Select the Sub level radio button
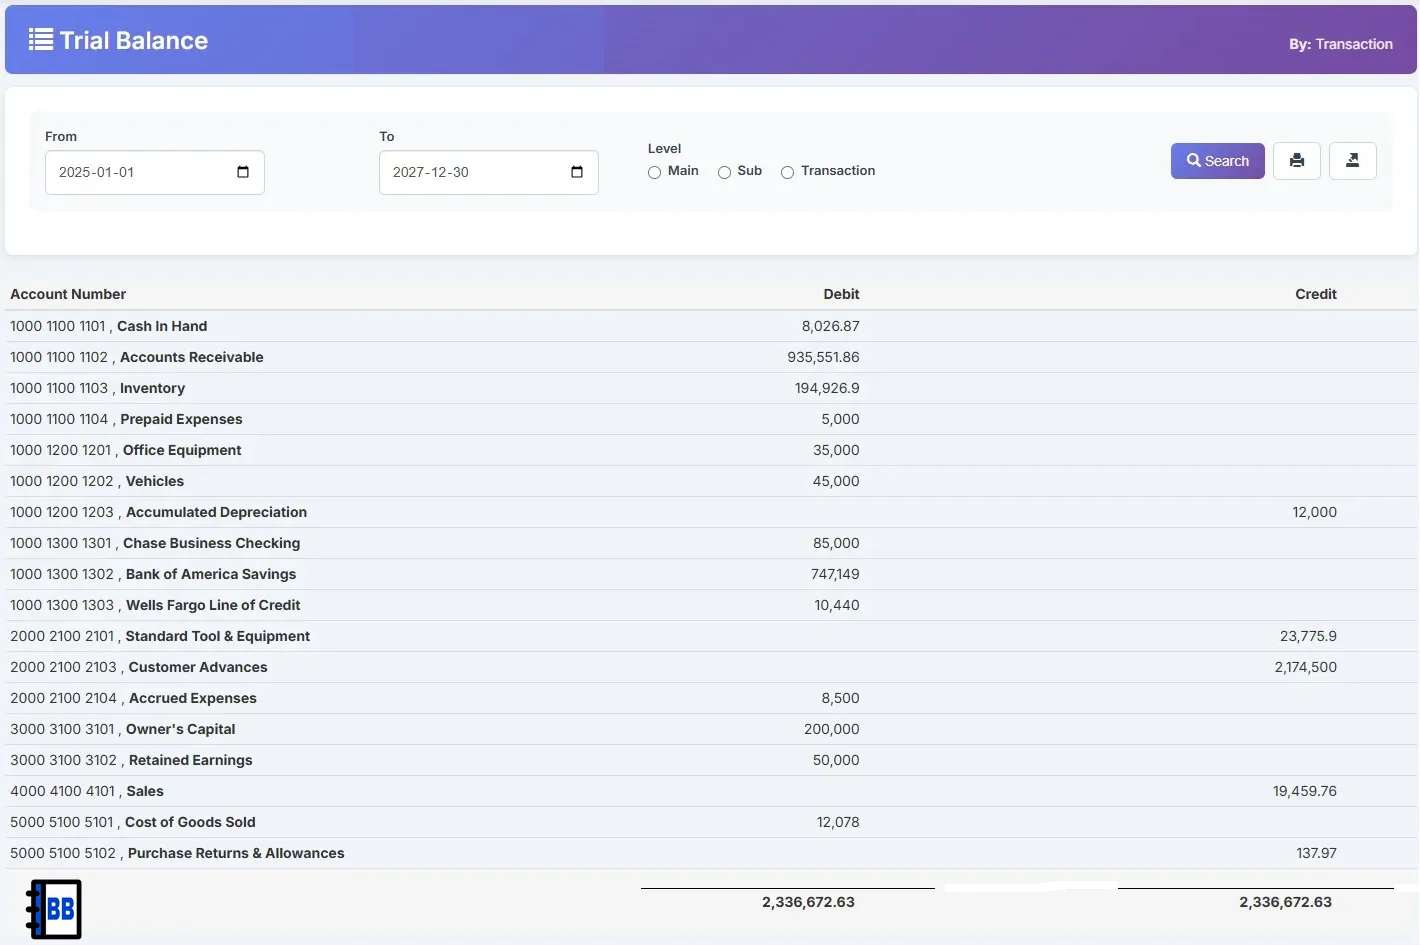Screen dimensions: 1420x945 [x=724, y=172]
